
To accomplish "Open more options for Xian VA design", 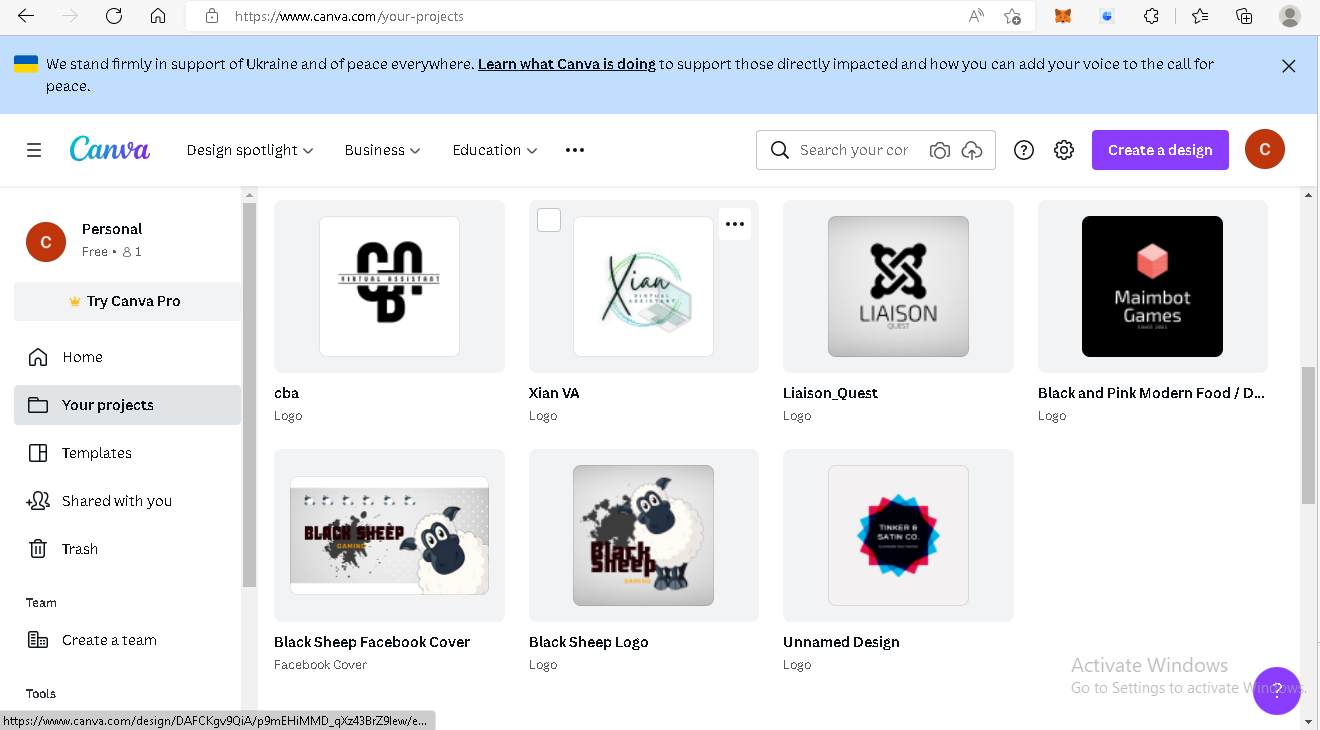I will [x=735, y=224].
